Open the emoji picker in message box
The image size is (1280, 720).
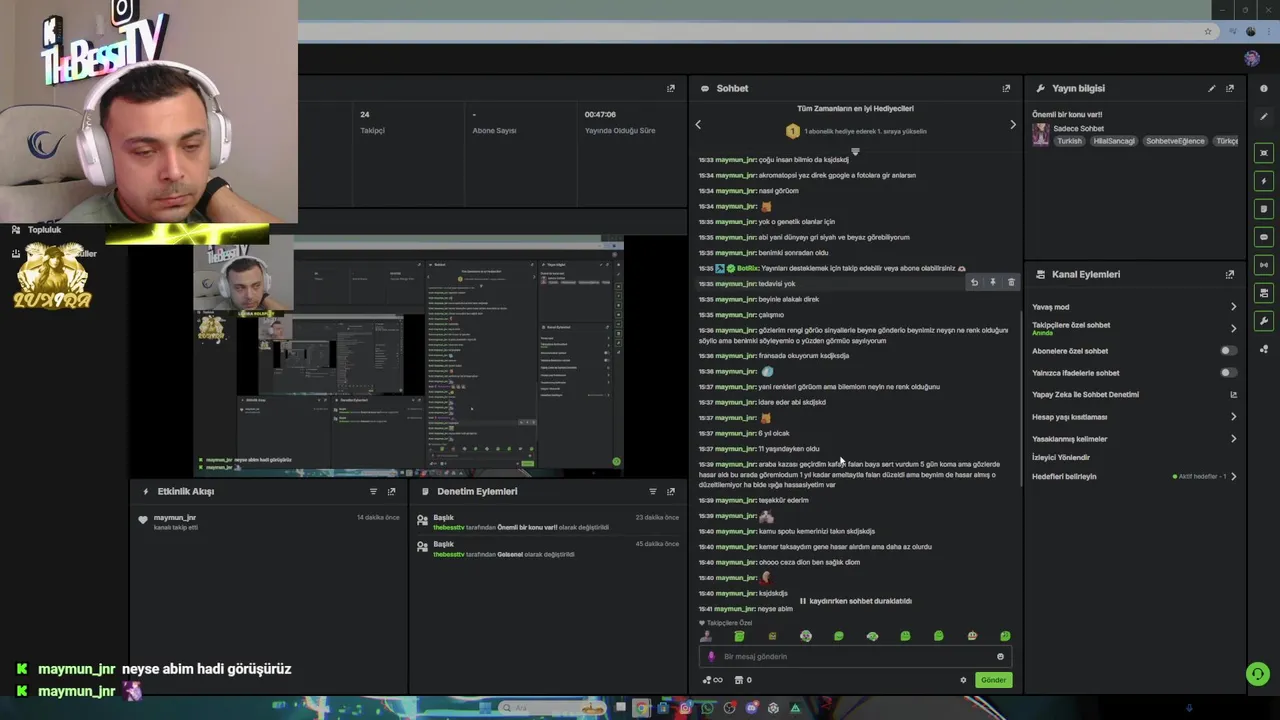click(x=1000, y=657)
